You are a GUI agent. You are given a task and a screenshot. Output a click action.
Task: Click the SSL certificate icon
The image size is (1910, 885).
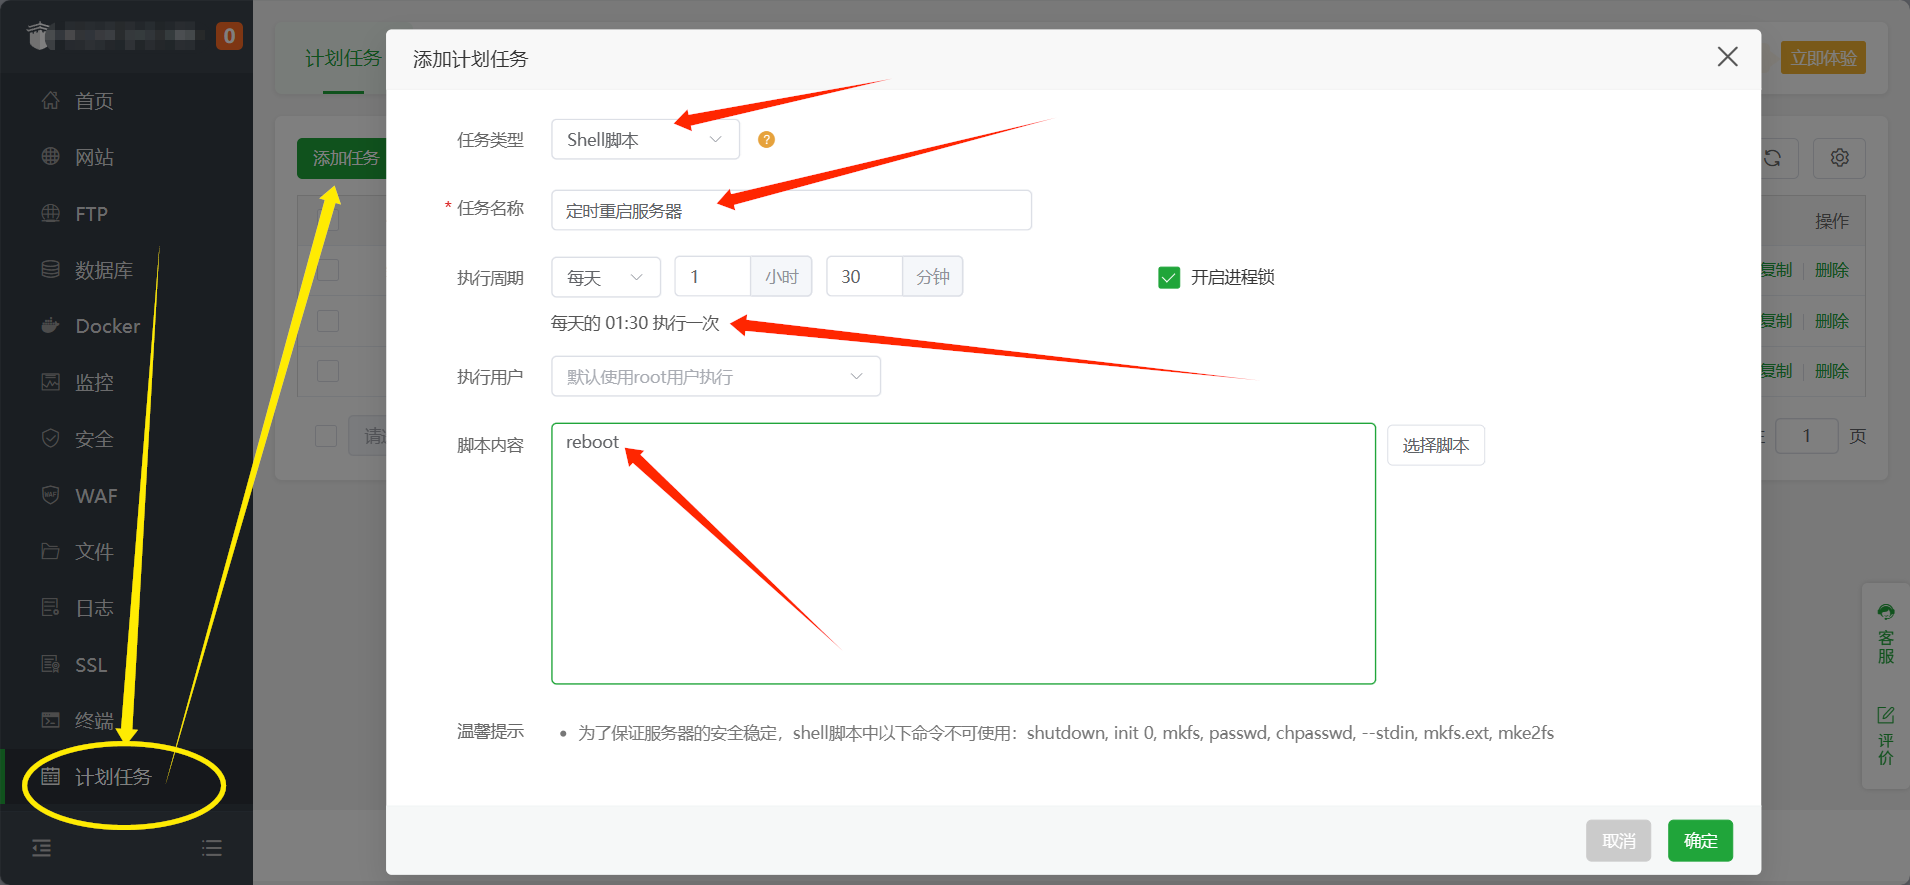pos(50,664)
